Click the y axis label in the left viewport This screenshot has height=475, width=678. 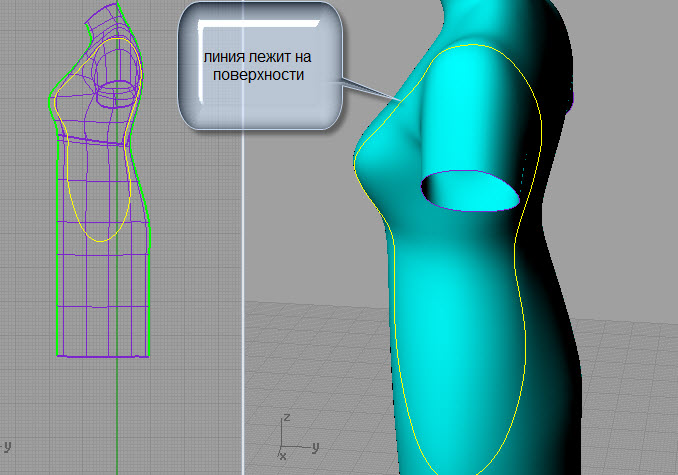pyautogui.click(x=7, y=446)
